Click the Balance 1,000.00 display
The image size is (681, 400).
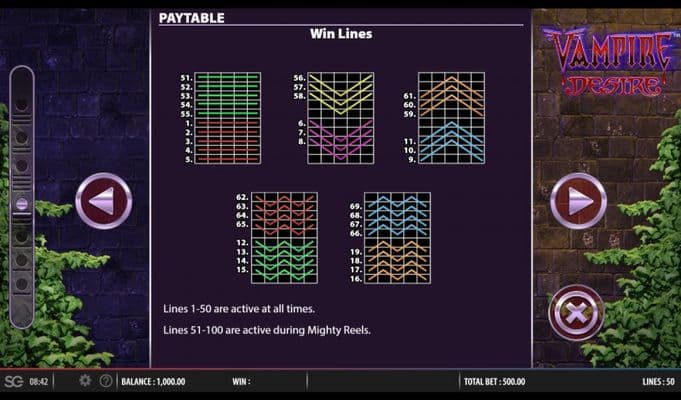pos(153,381)
